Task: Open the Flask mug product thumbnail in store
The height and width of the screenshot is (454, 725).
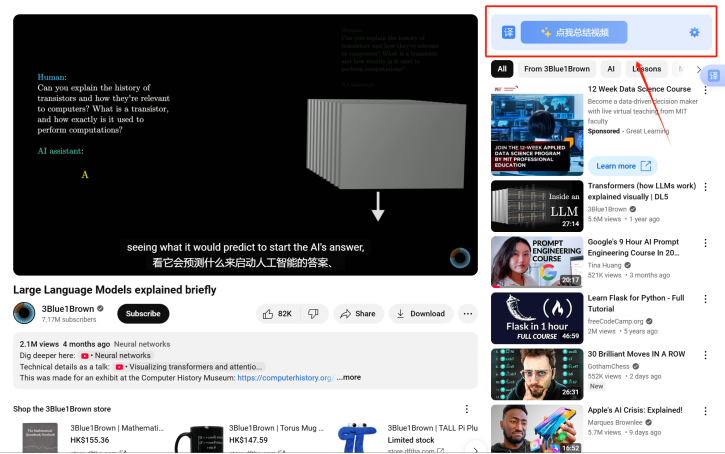Action: point(199,439)
